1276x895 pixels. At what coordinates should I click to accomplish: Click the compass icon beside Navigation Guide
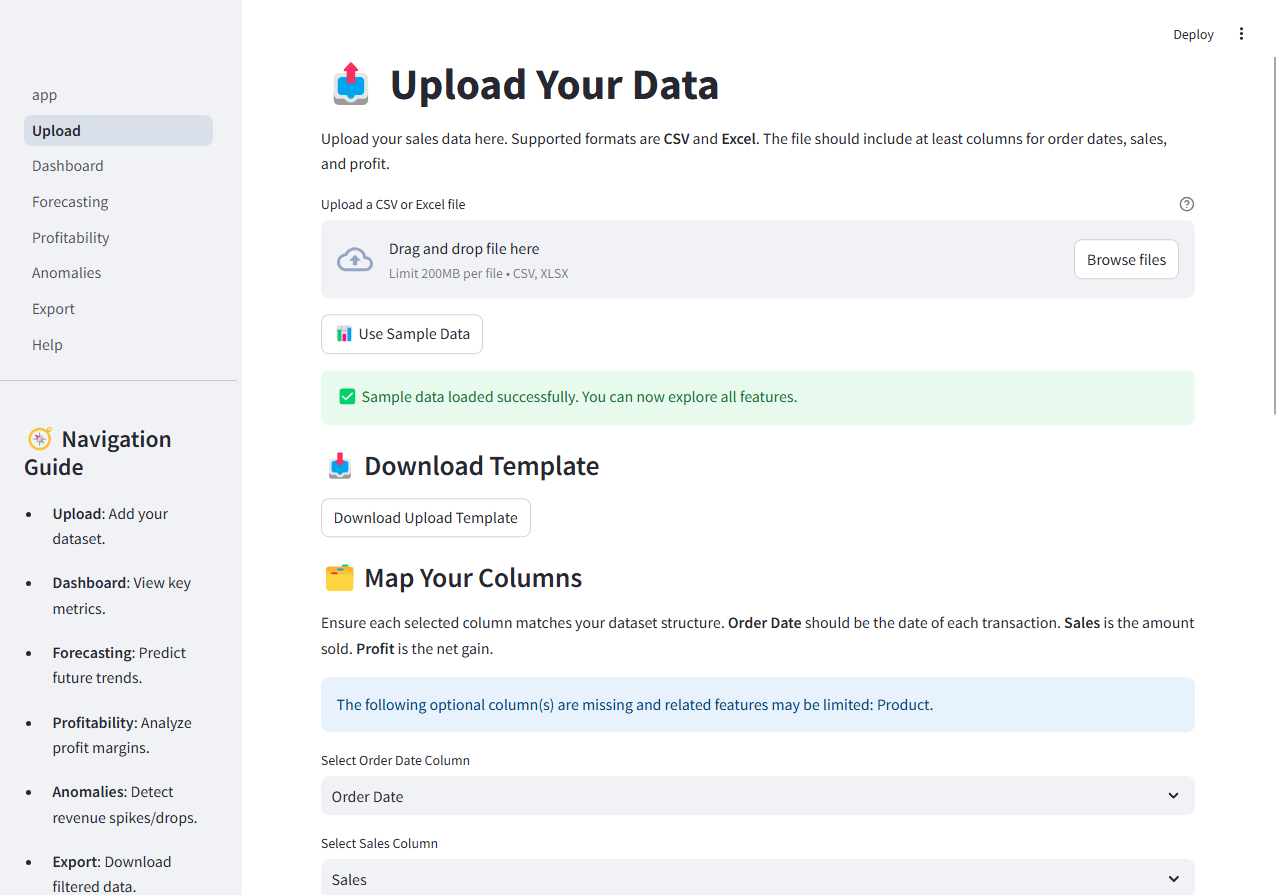pyautogui.click(x=39, y=438)
